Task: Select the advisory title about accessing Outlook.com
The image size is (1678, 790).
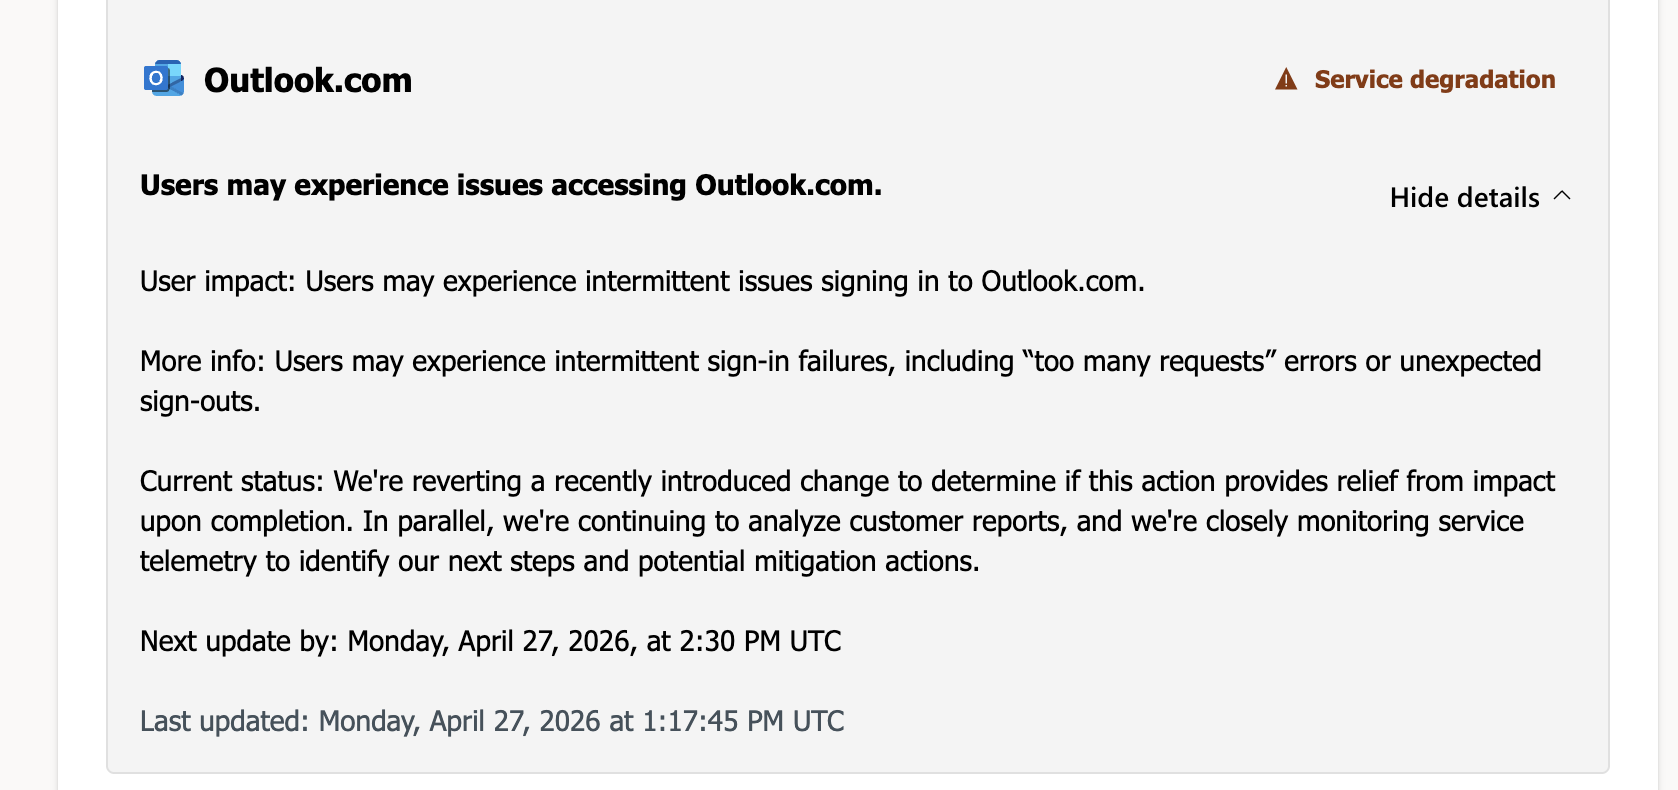Action: [511, 185]
